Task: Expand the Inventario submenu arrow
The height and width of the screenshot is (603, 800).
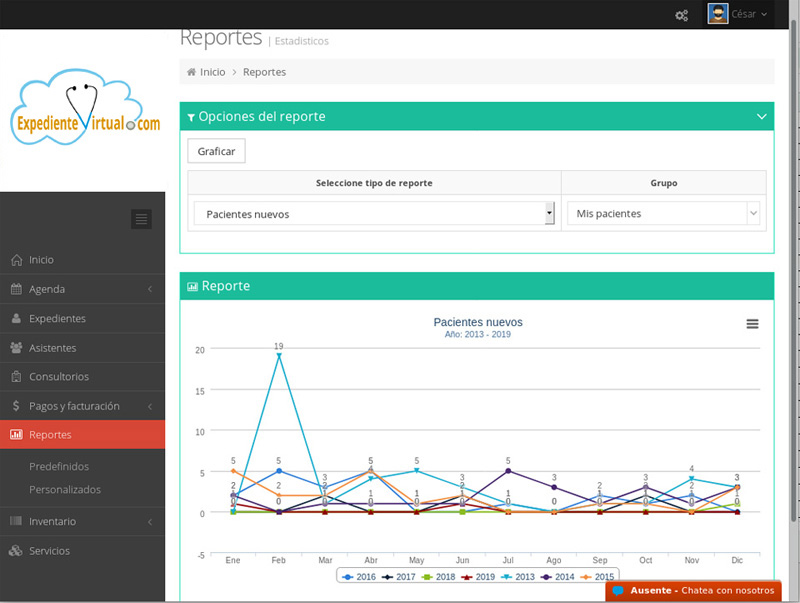Action: click(x=150, y=521)
